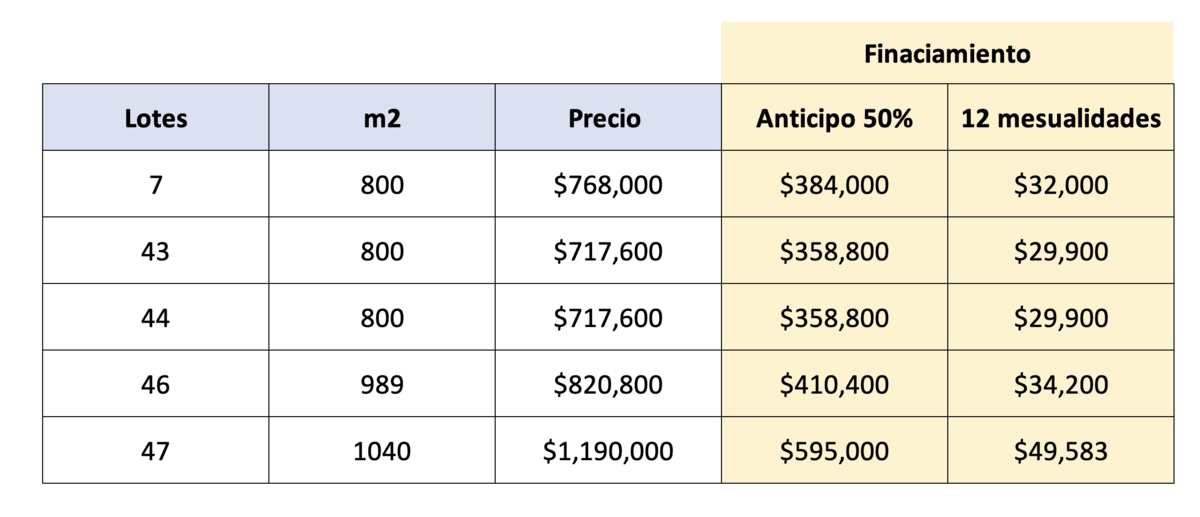Select the 12 mesualidades header cell

coord(1061,119)
